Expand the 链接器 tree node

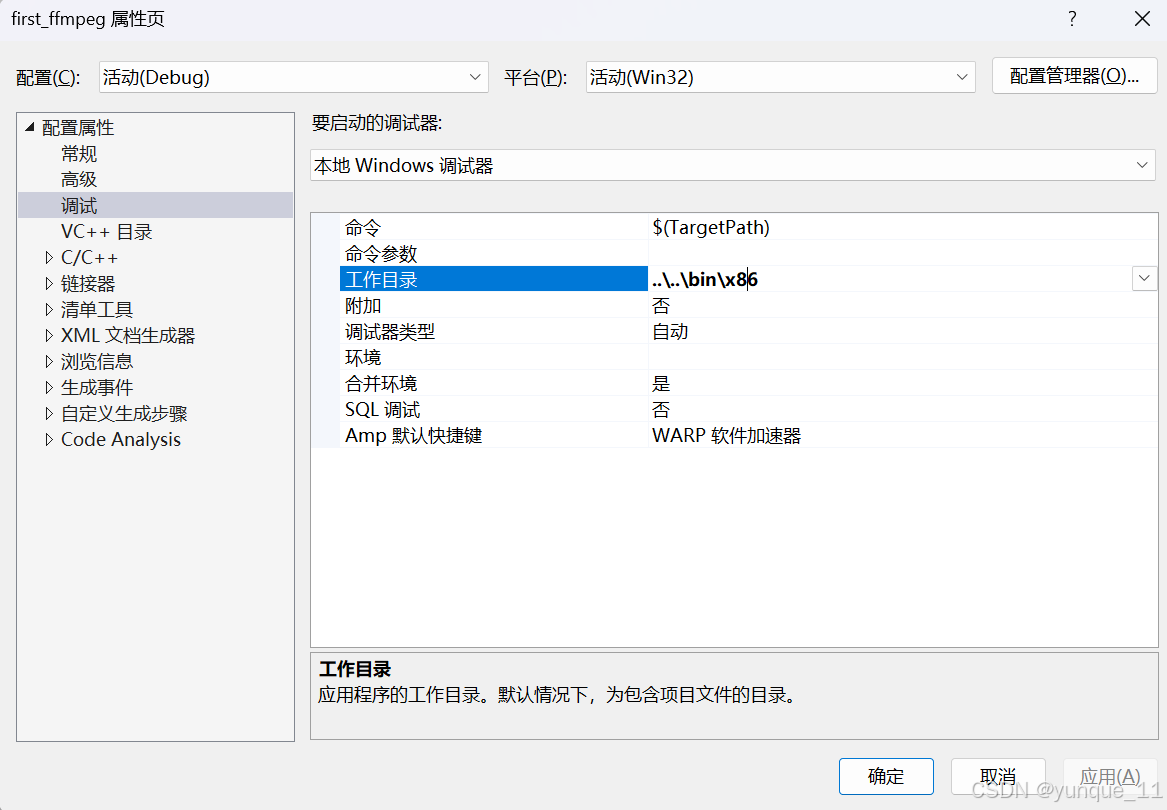(x=48, y=283)
